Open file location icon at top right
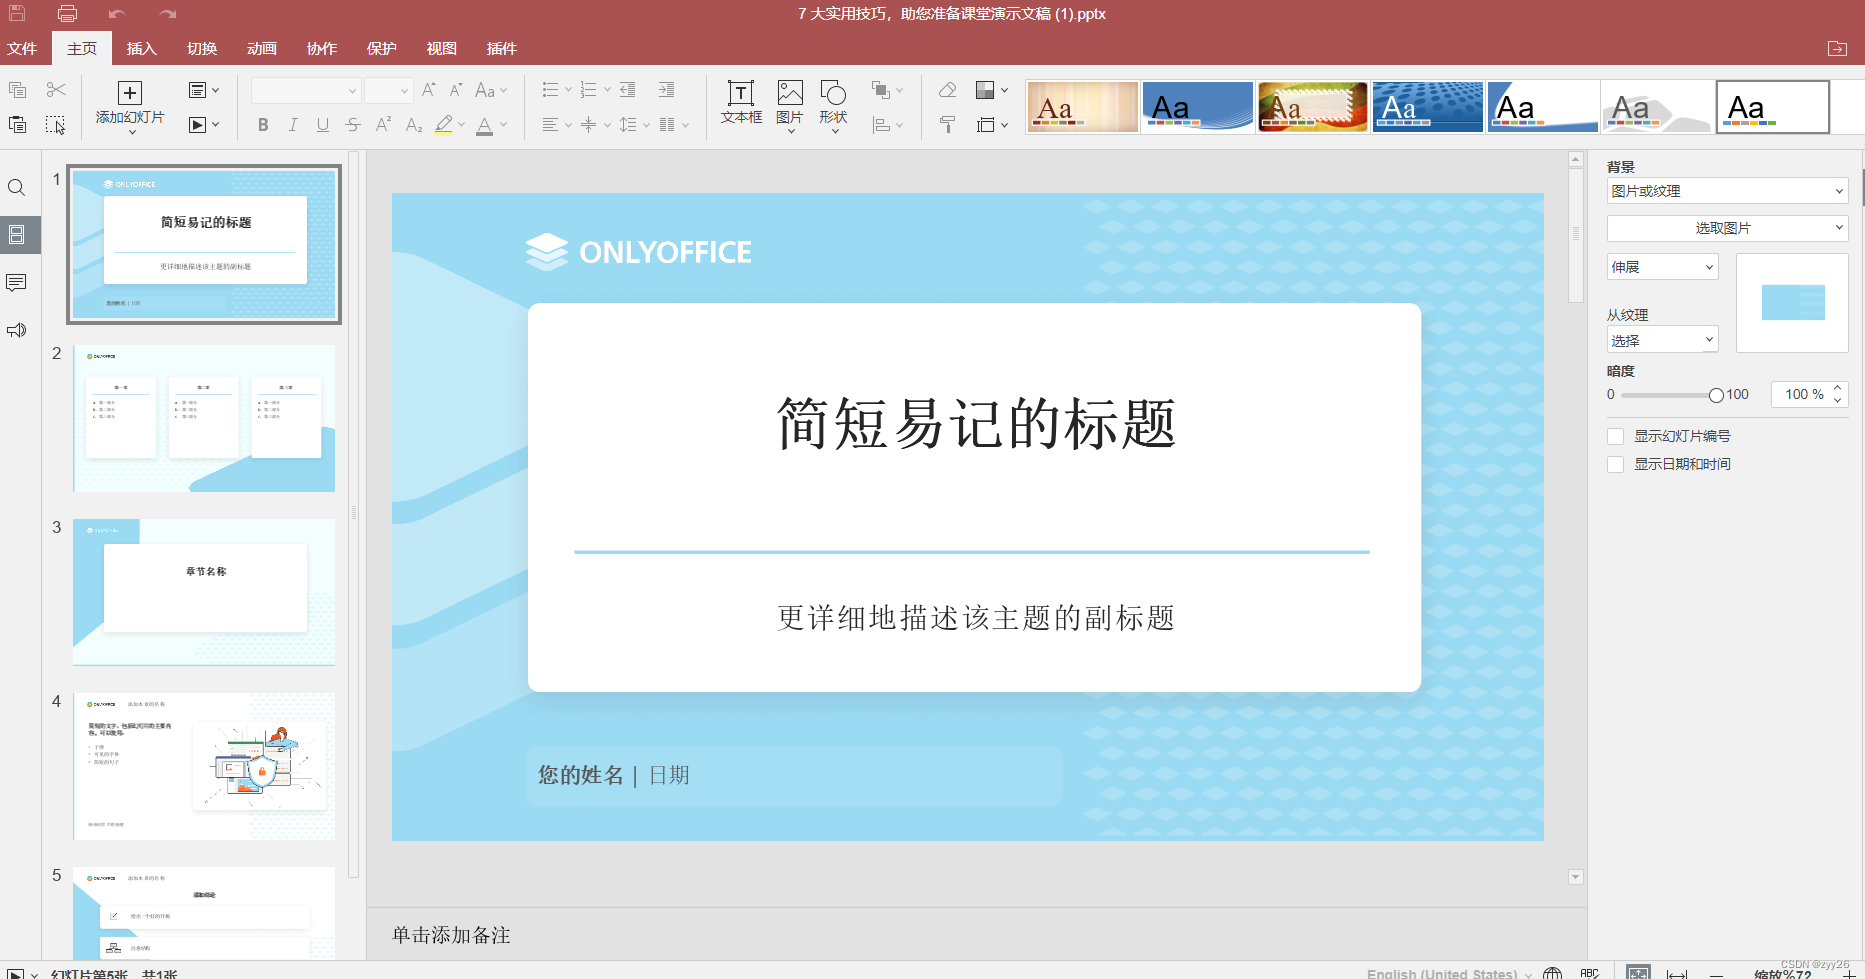The width and height of the screenshot is (1865, 979). (1837, 48)
